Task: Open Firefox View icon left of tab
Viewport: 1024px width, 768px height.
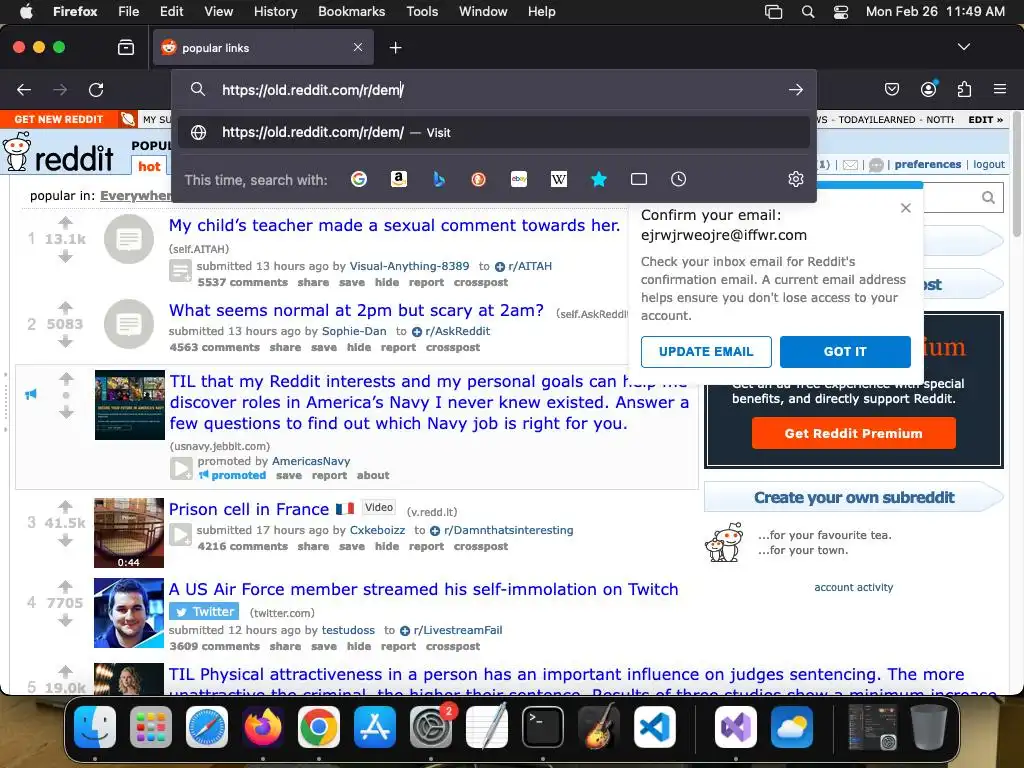Action: coord(126,48)
